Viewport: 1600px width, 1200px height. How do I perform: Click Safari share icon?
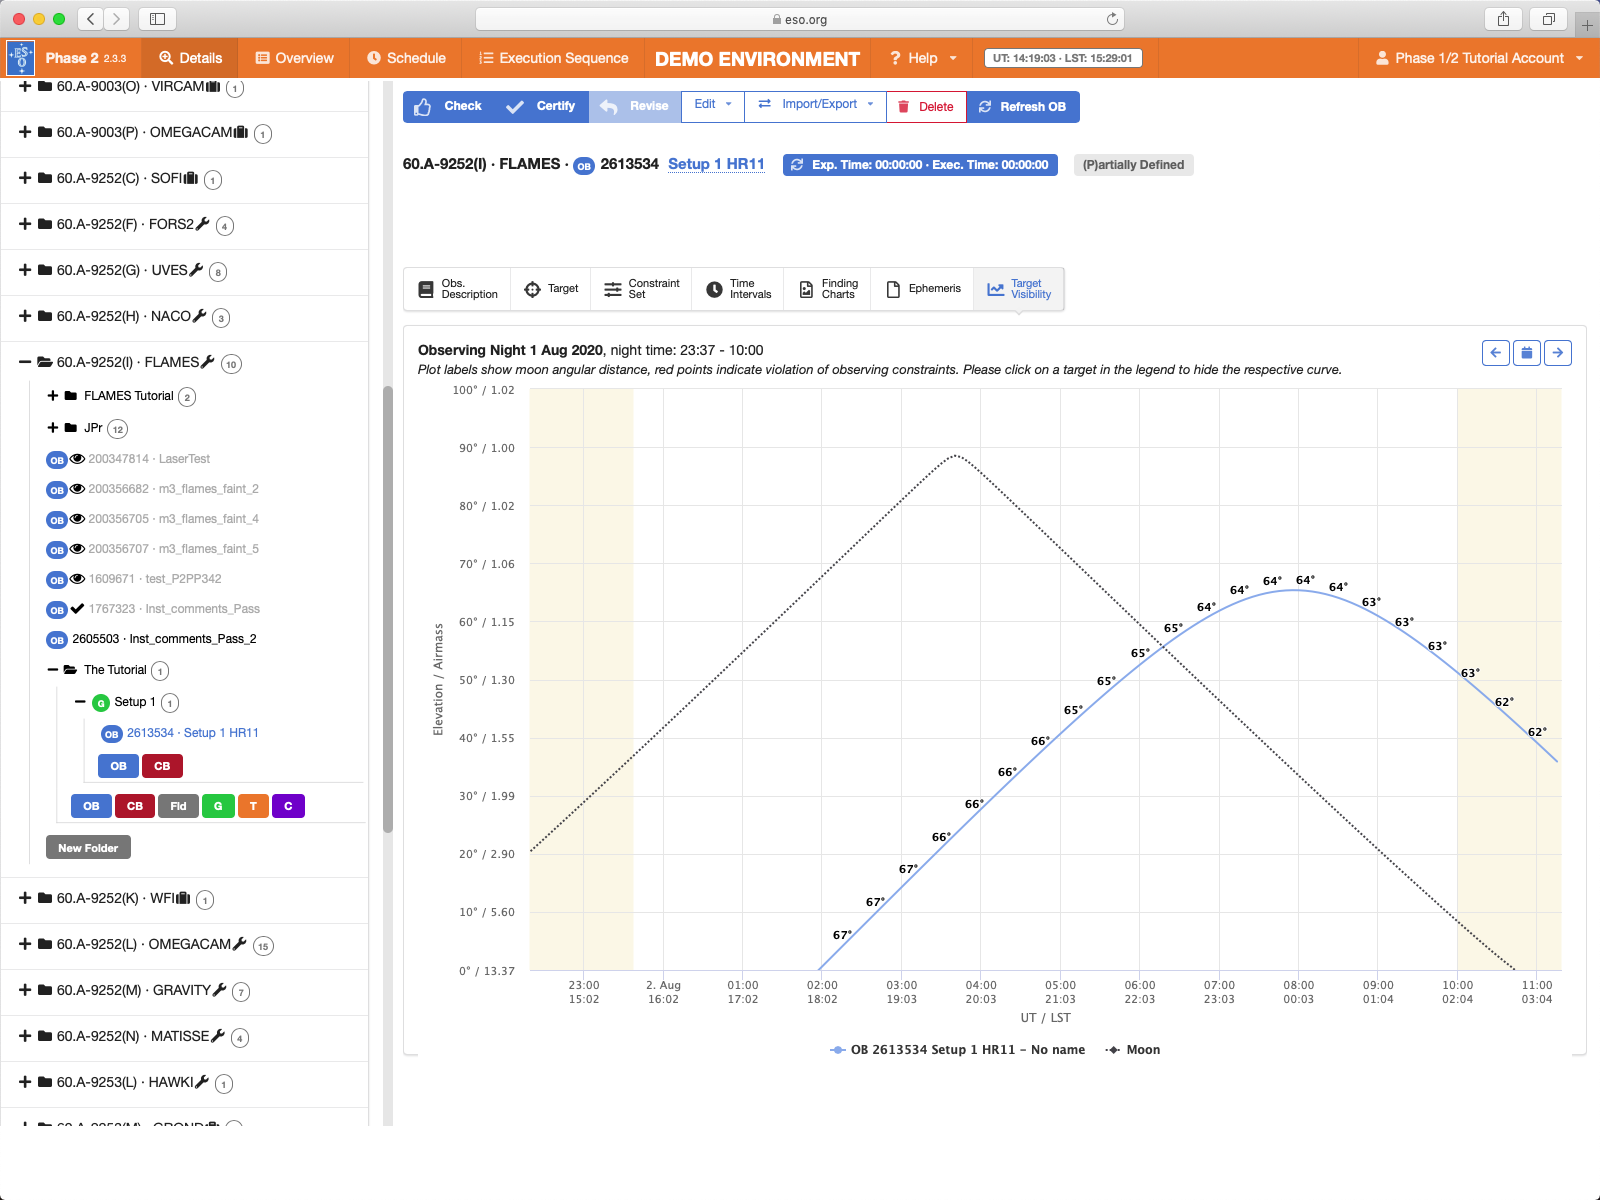1503,19
